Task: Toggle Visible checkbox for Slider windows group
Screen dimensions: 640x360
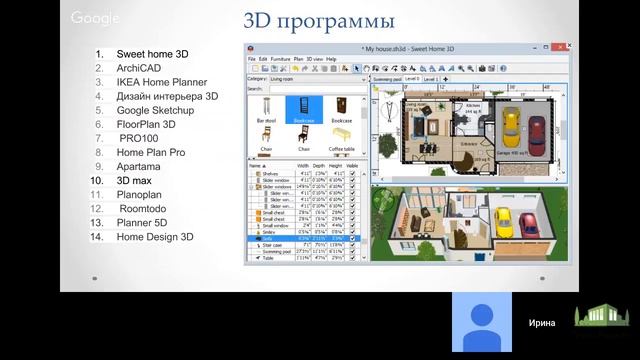Action: point(352,187)
